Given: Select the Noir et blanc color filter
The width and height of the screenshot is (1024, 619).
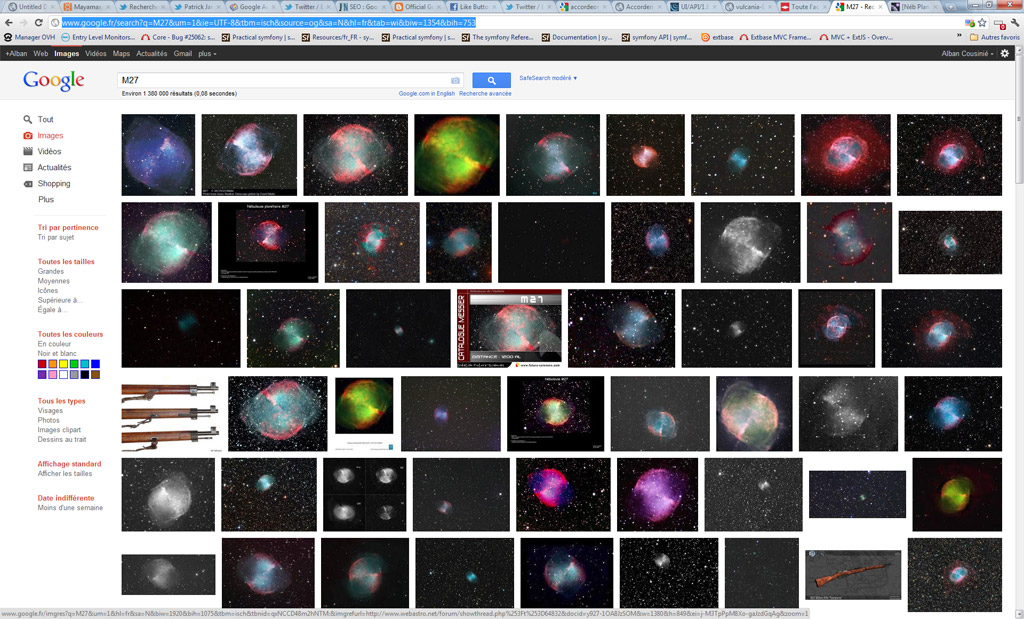Looking at the screenshot, I should (x=55, y=354).
